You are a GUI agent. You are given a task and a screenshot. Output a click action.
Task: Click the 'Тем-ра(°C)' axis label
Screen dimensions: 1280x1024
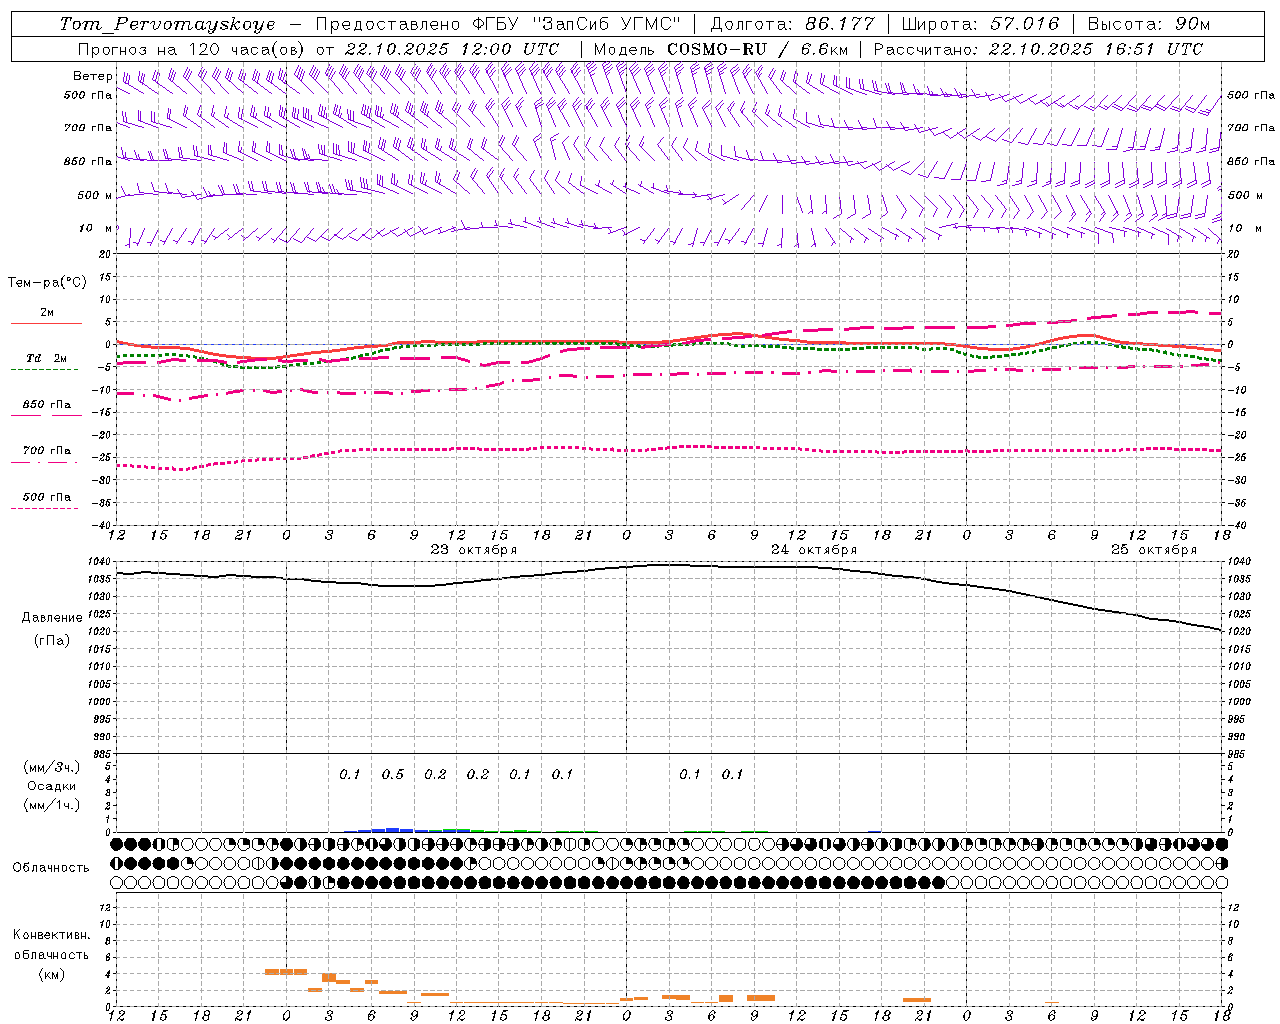pyautogui.click(x=47, y=283)
